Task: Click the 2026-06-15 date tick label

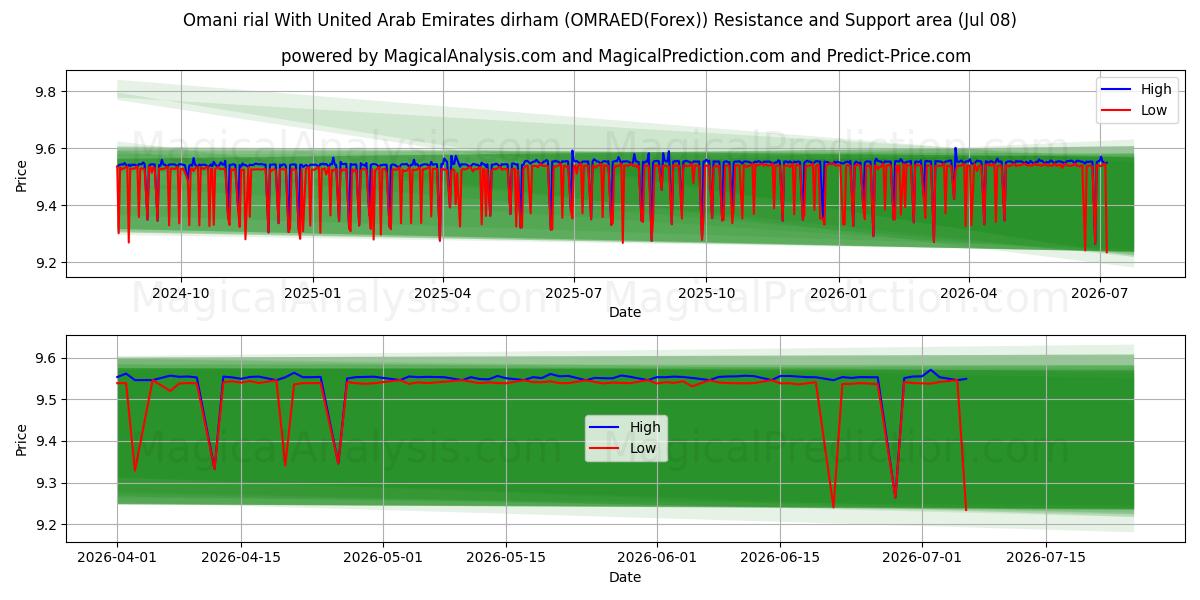Action: click(x=781, y=558)
